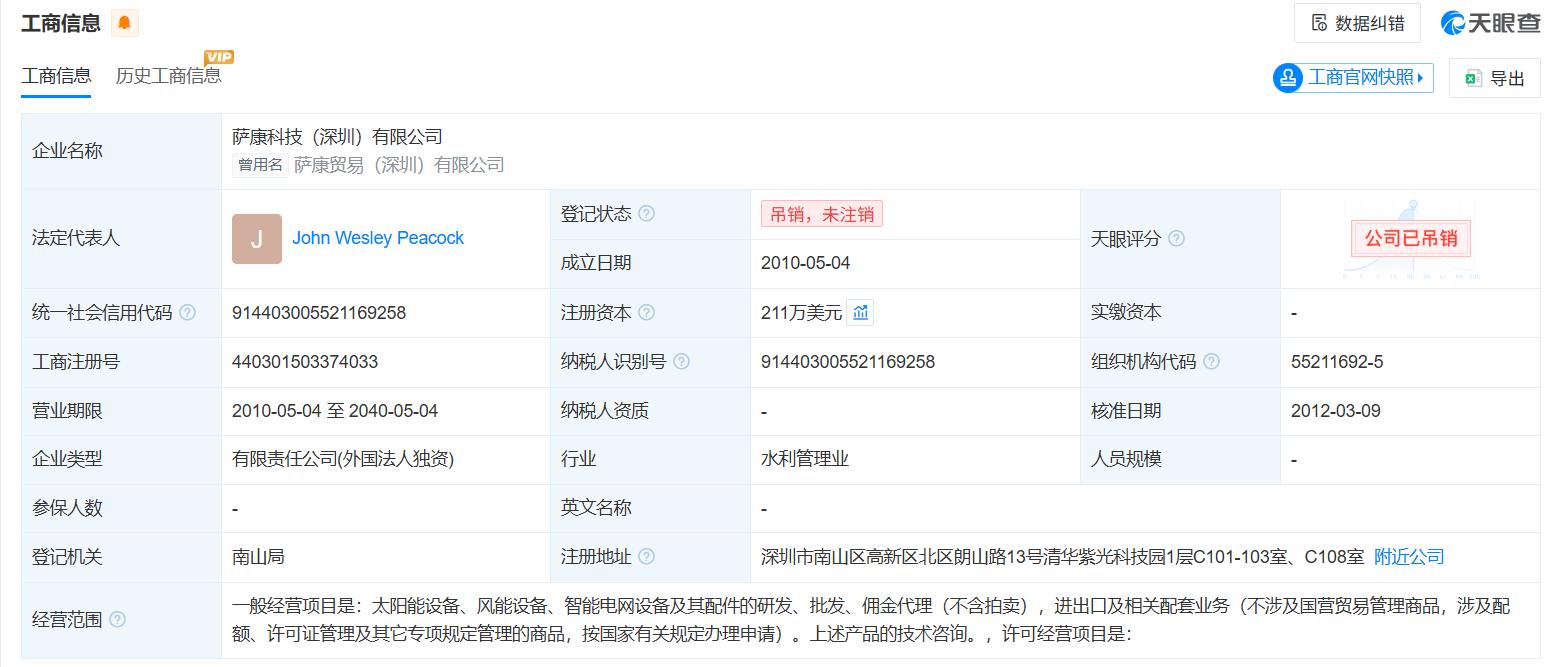
Task: Click the help icon beside 统一社会信用代码
Action: [186, 312]
